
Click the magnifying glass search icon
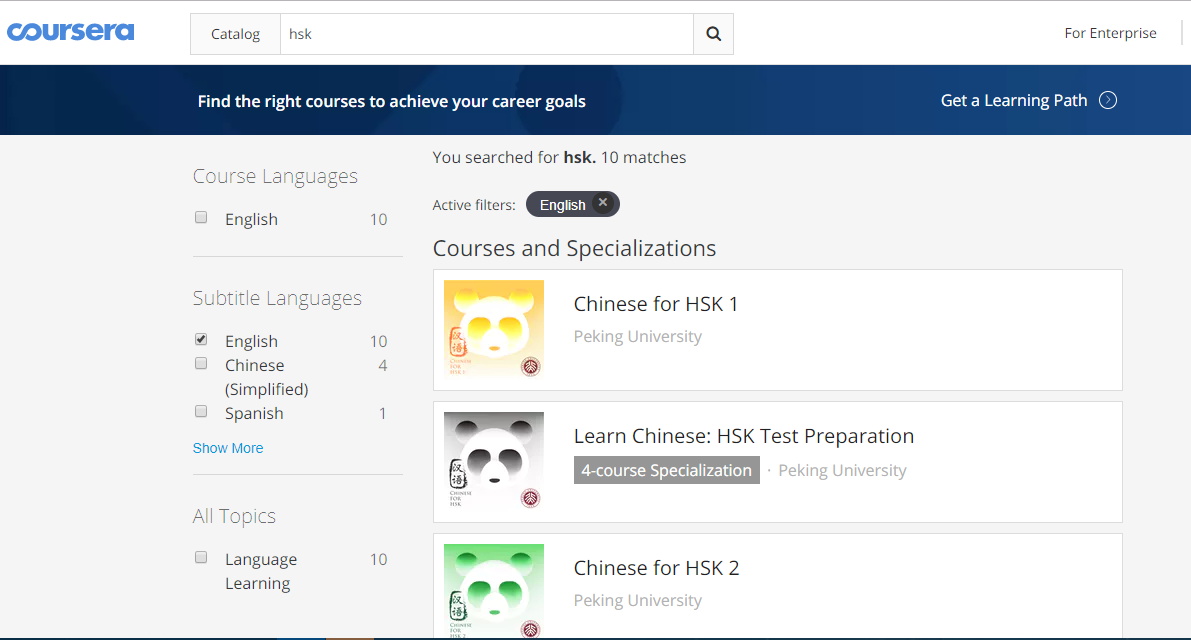click(713, 34)
